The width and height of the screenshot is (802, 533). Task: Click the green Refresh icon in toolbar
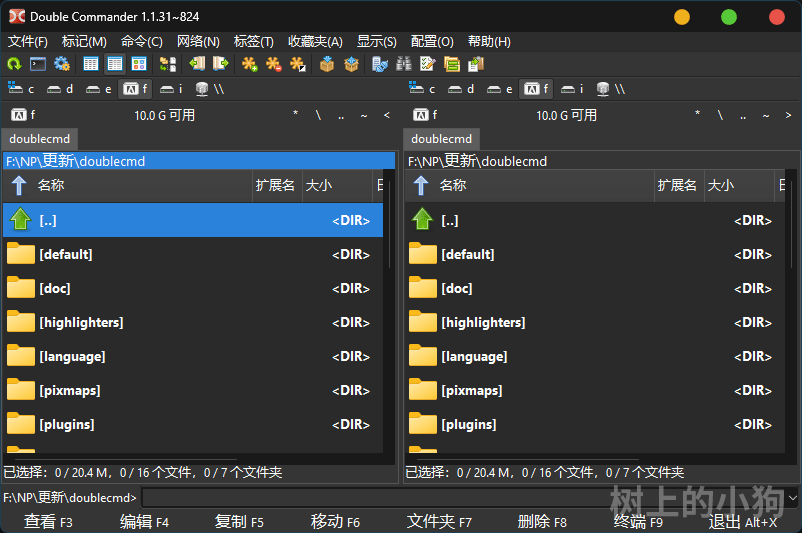tap(14, 64)
